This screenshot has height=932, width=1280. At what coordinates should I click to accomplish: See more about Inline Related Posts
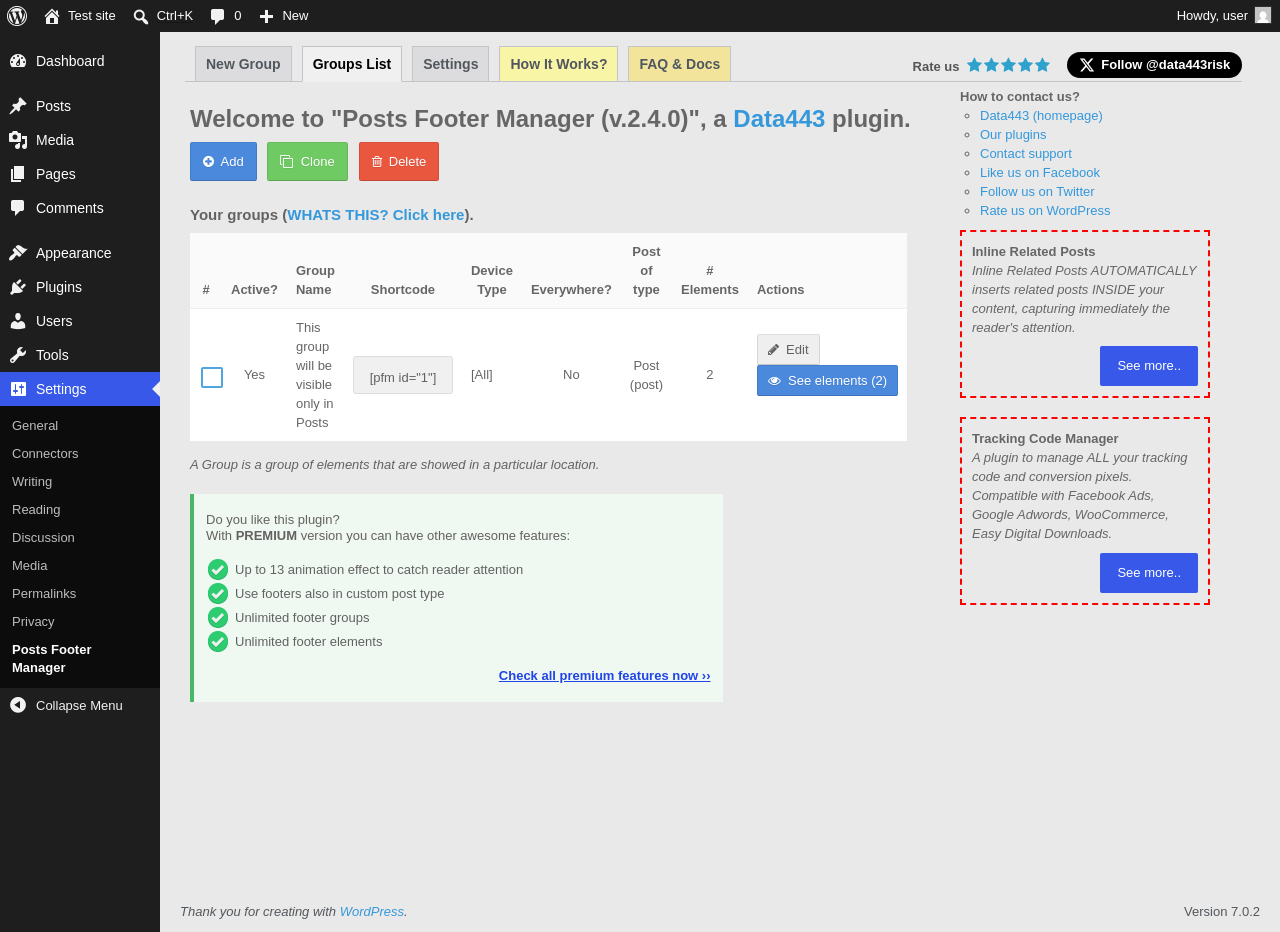click(x=1149, y=366)
